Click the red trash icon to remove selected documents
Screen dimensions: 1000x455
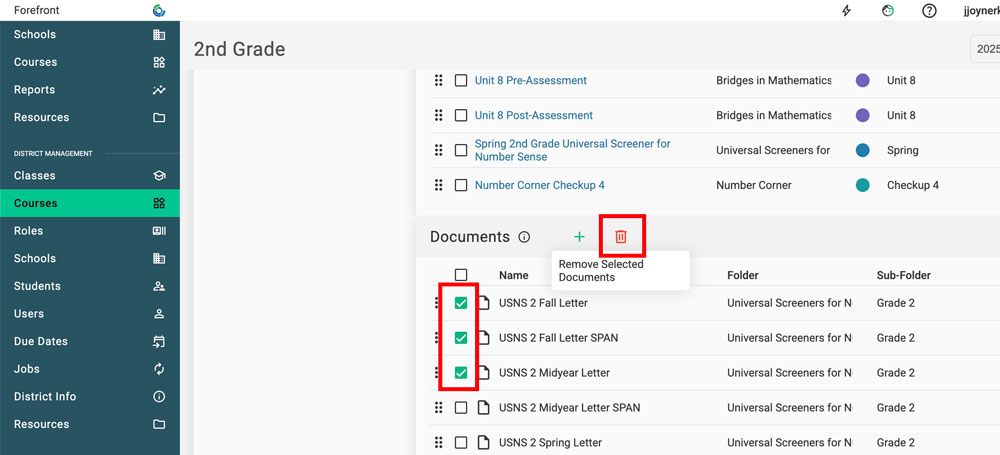tap(620, 236)
